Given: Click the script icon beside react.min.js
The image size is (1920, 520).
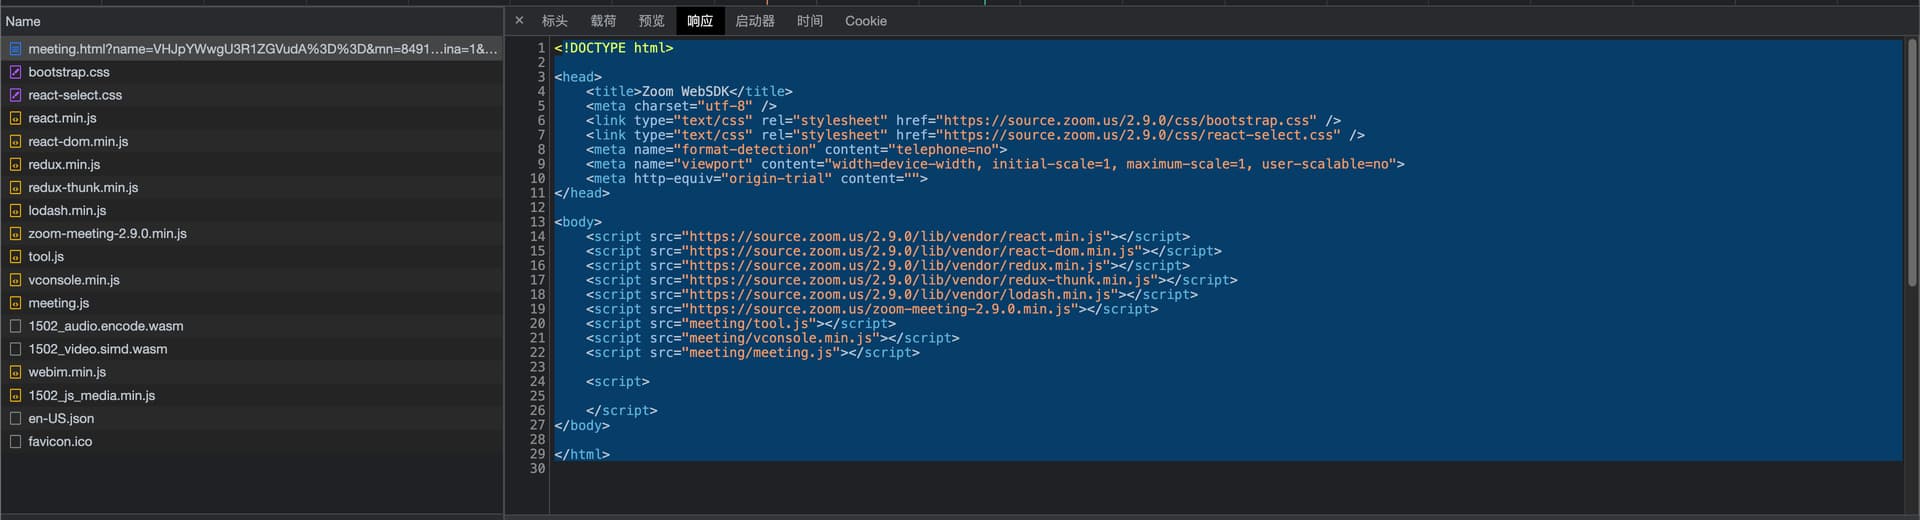Looking at the screenshot, I should pos(15,118).
